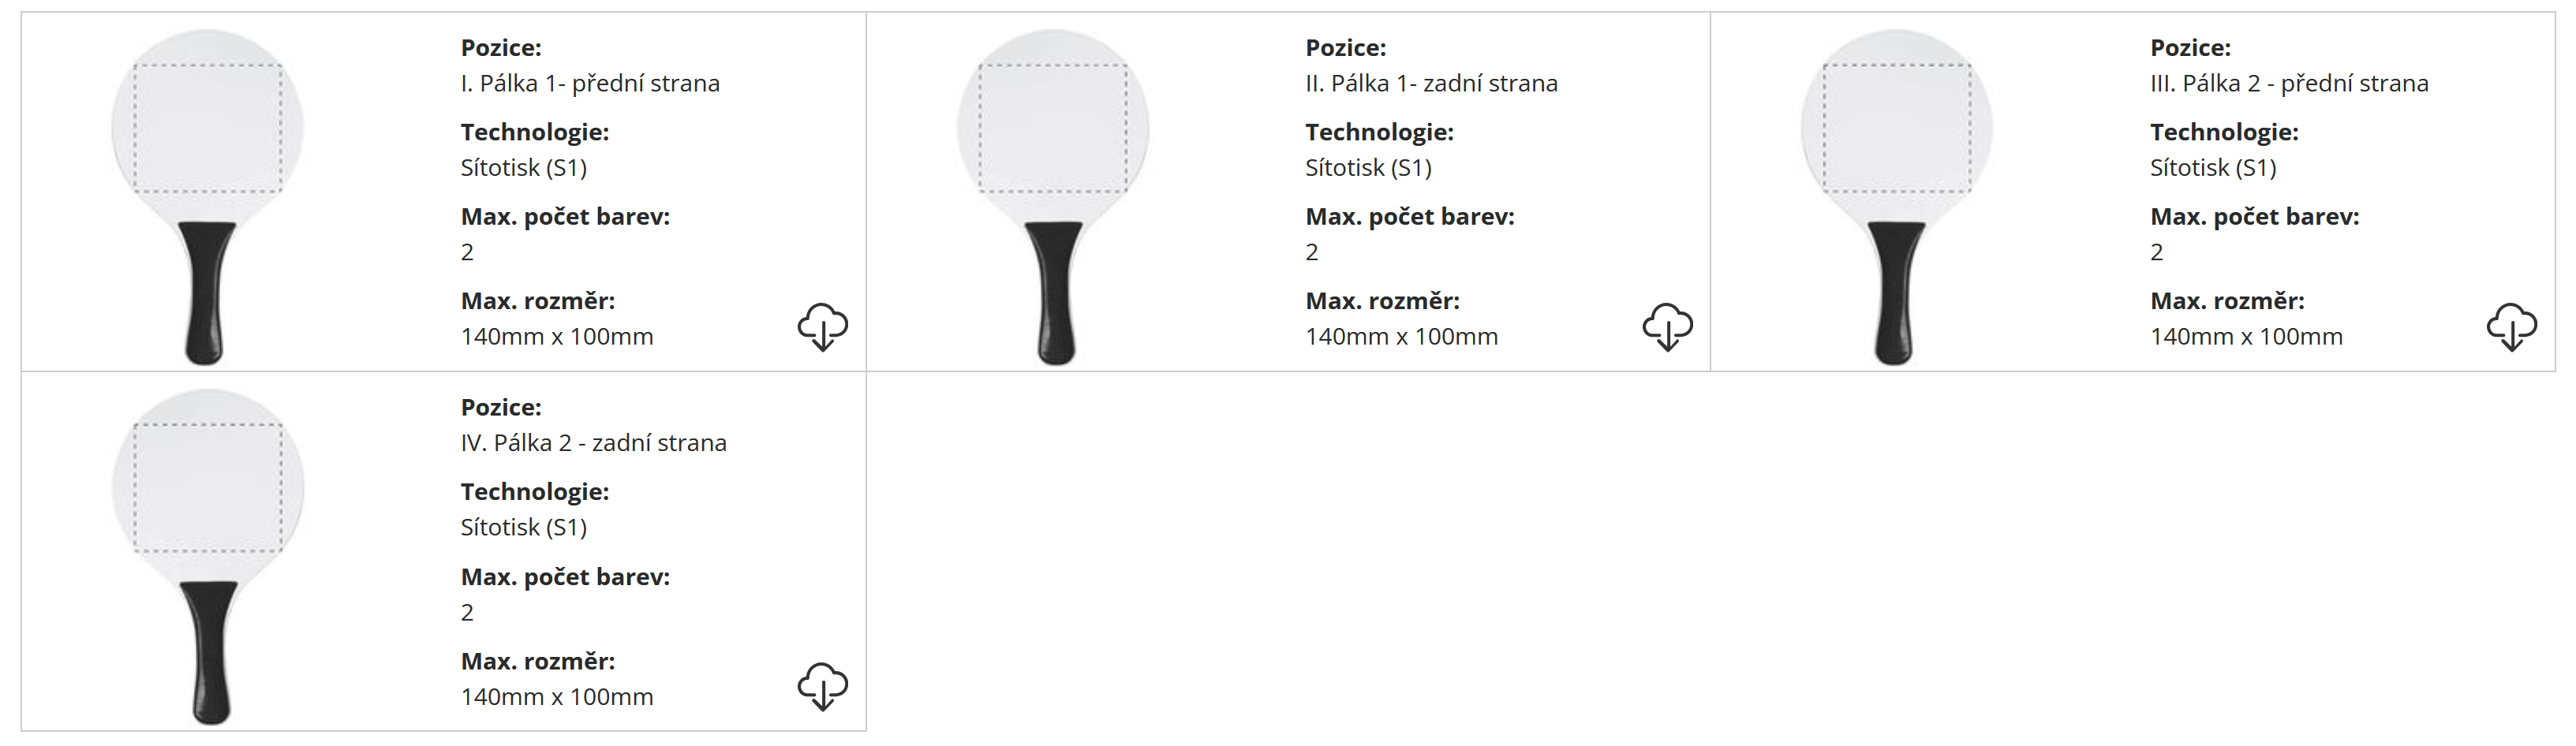This screenshot has height=746, width=2576.
Task: Click Sítotisk (S1) in the position II card
Action: click(1368, 168)
